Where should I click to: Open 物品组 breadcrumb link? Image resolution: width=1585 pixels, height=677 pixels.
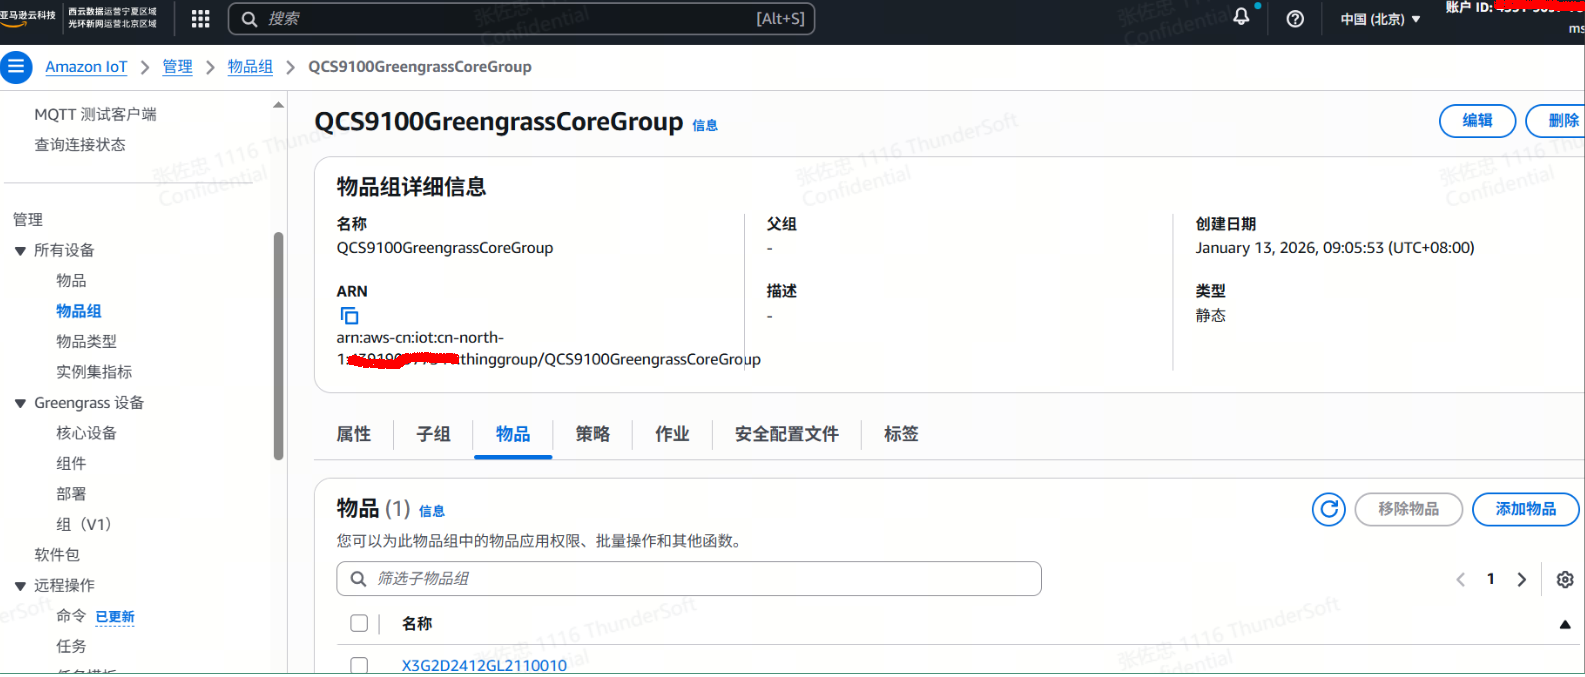[250, 67]
